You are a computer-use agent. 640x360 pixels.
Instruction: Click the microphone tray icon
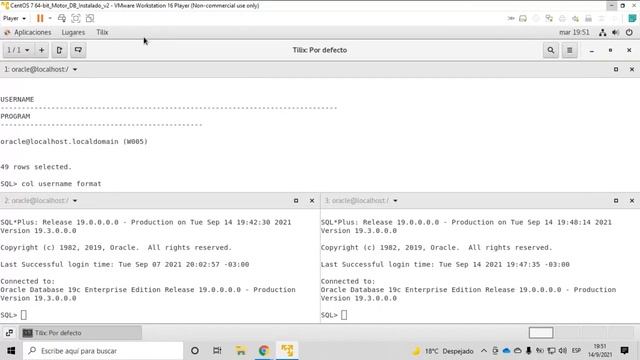click(x=529, y=351)
